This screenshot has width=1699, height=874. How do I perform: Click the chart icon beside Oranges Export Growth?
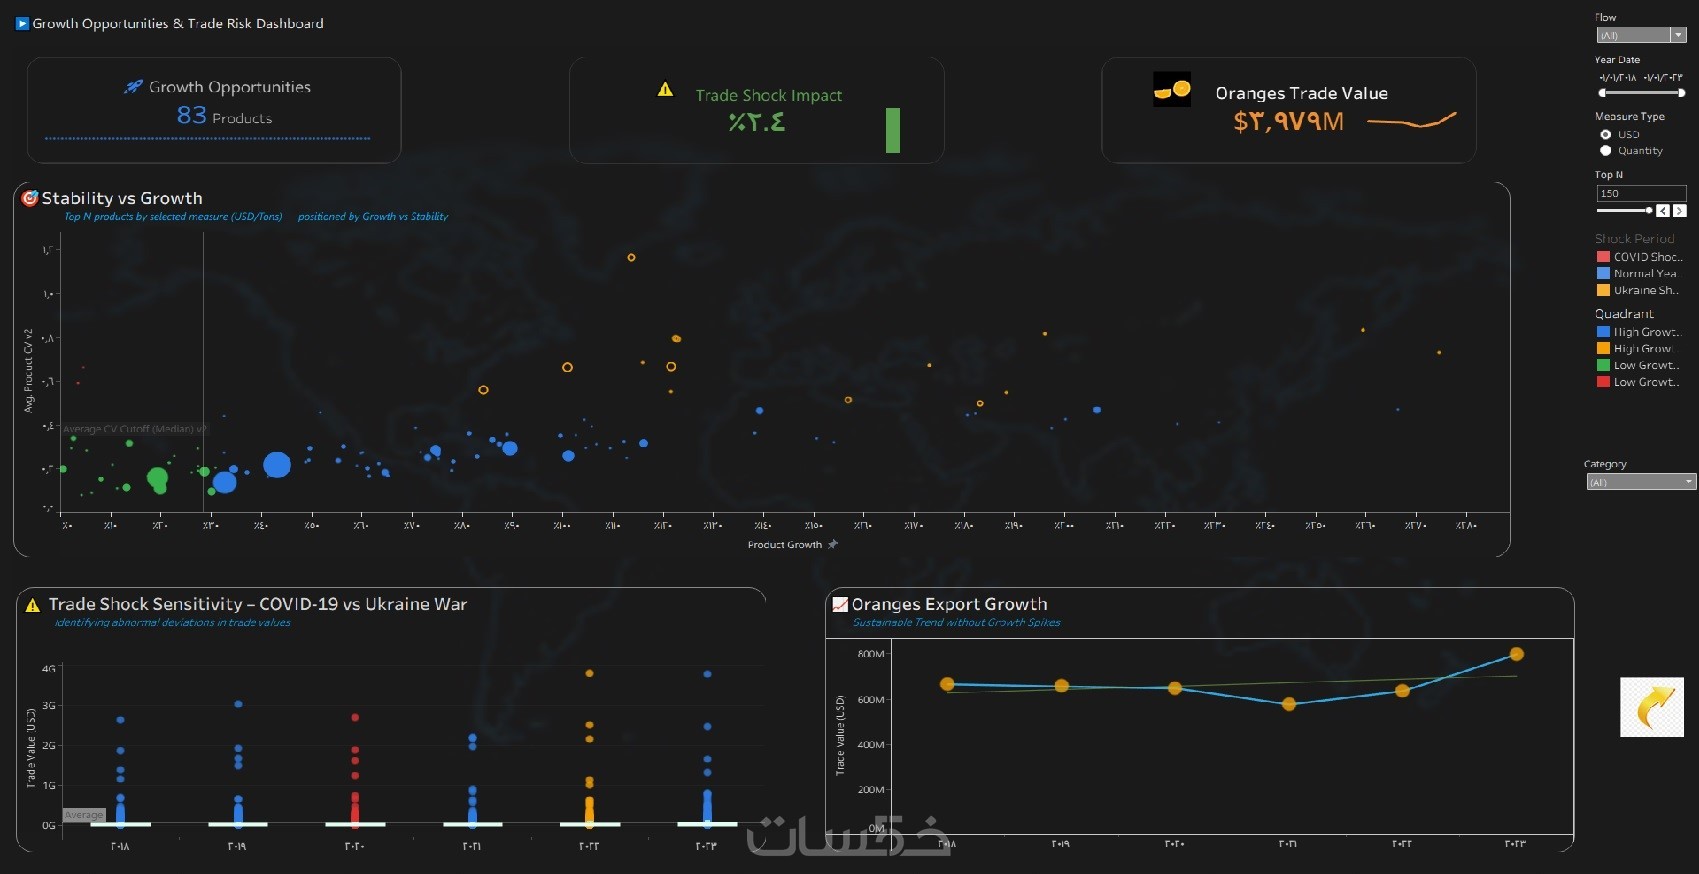pos(840,604)
